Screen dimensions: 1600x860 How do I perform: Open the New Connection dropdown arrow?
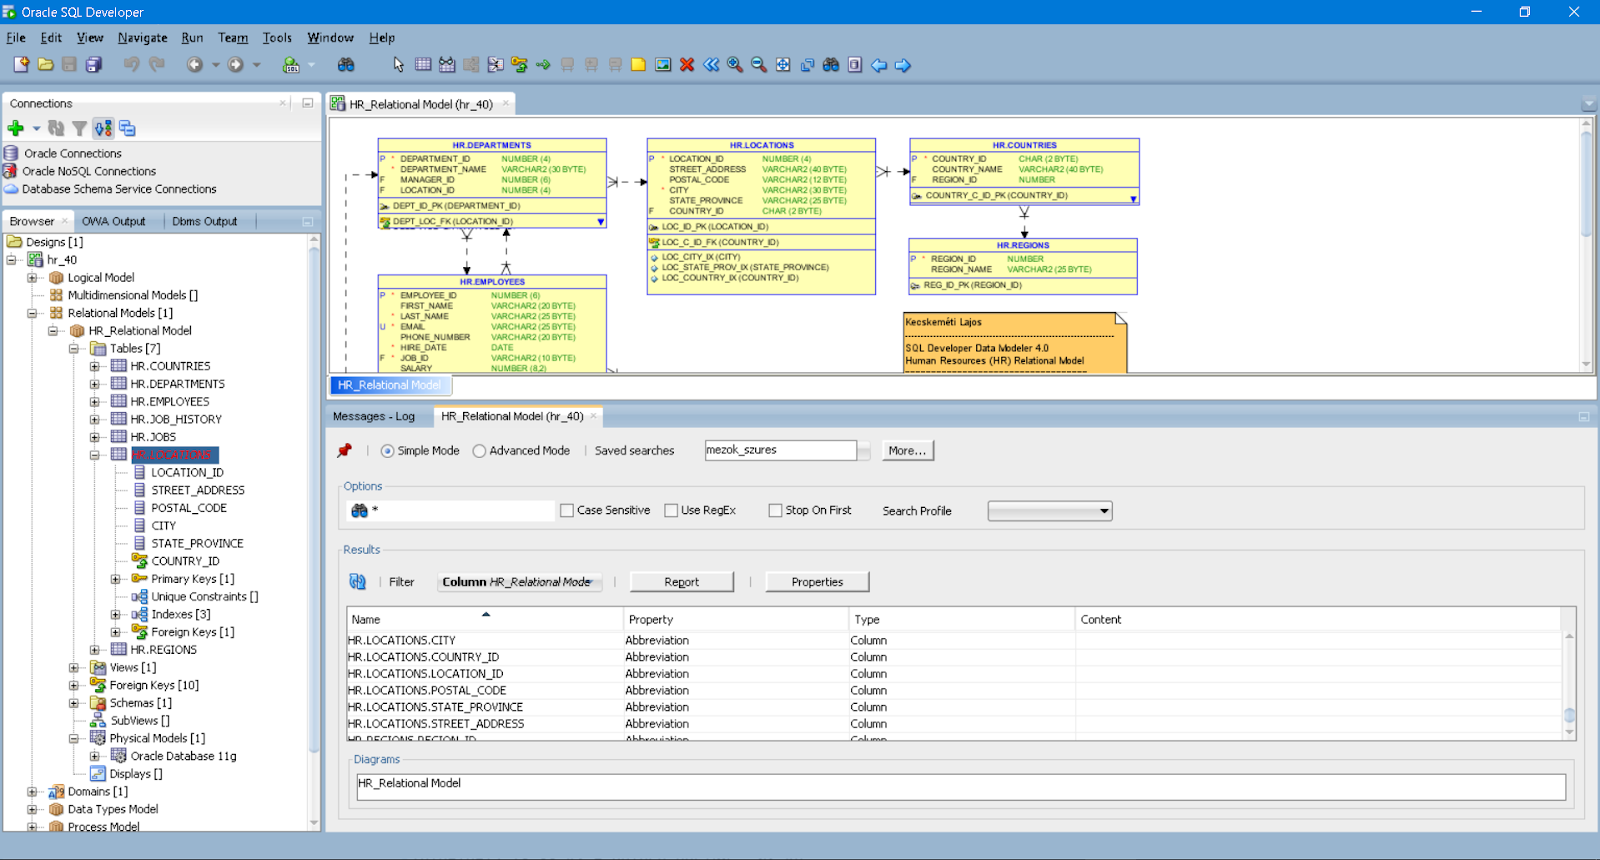pyautogui.click(x=36, y=128)
